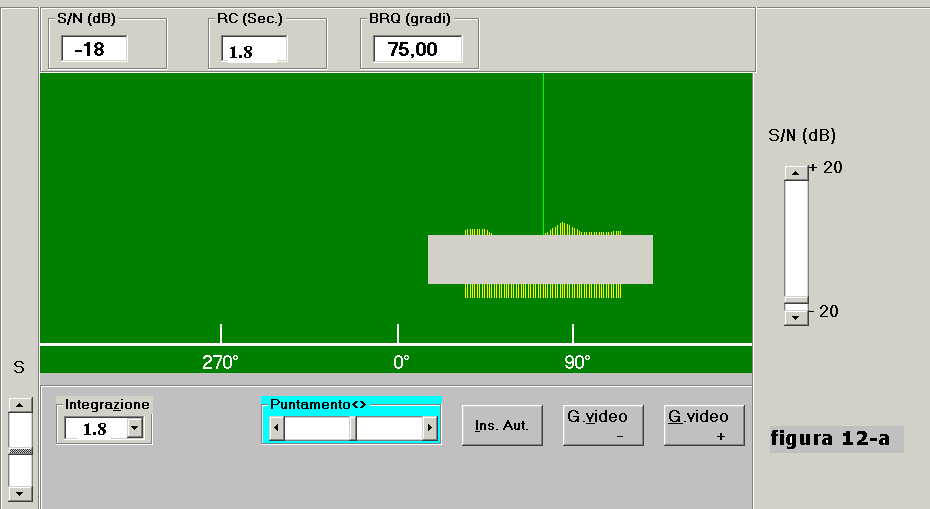Click the Ins. Aut. button
The height and width of the screenshot is (509, 930).
click(x=502, y=425)
